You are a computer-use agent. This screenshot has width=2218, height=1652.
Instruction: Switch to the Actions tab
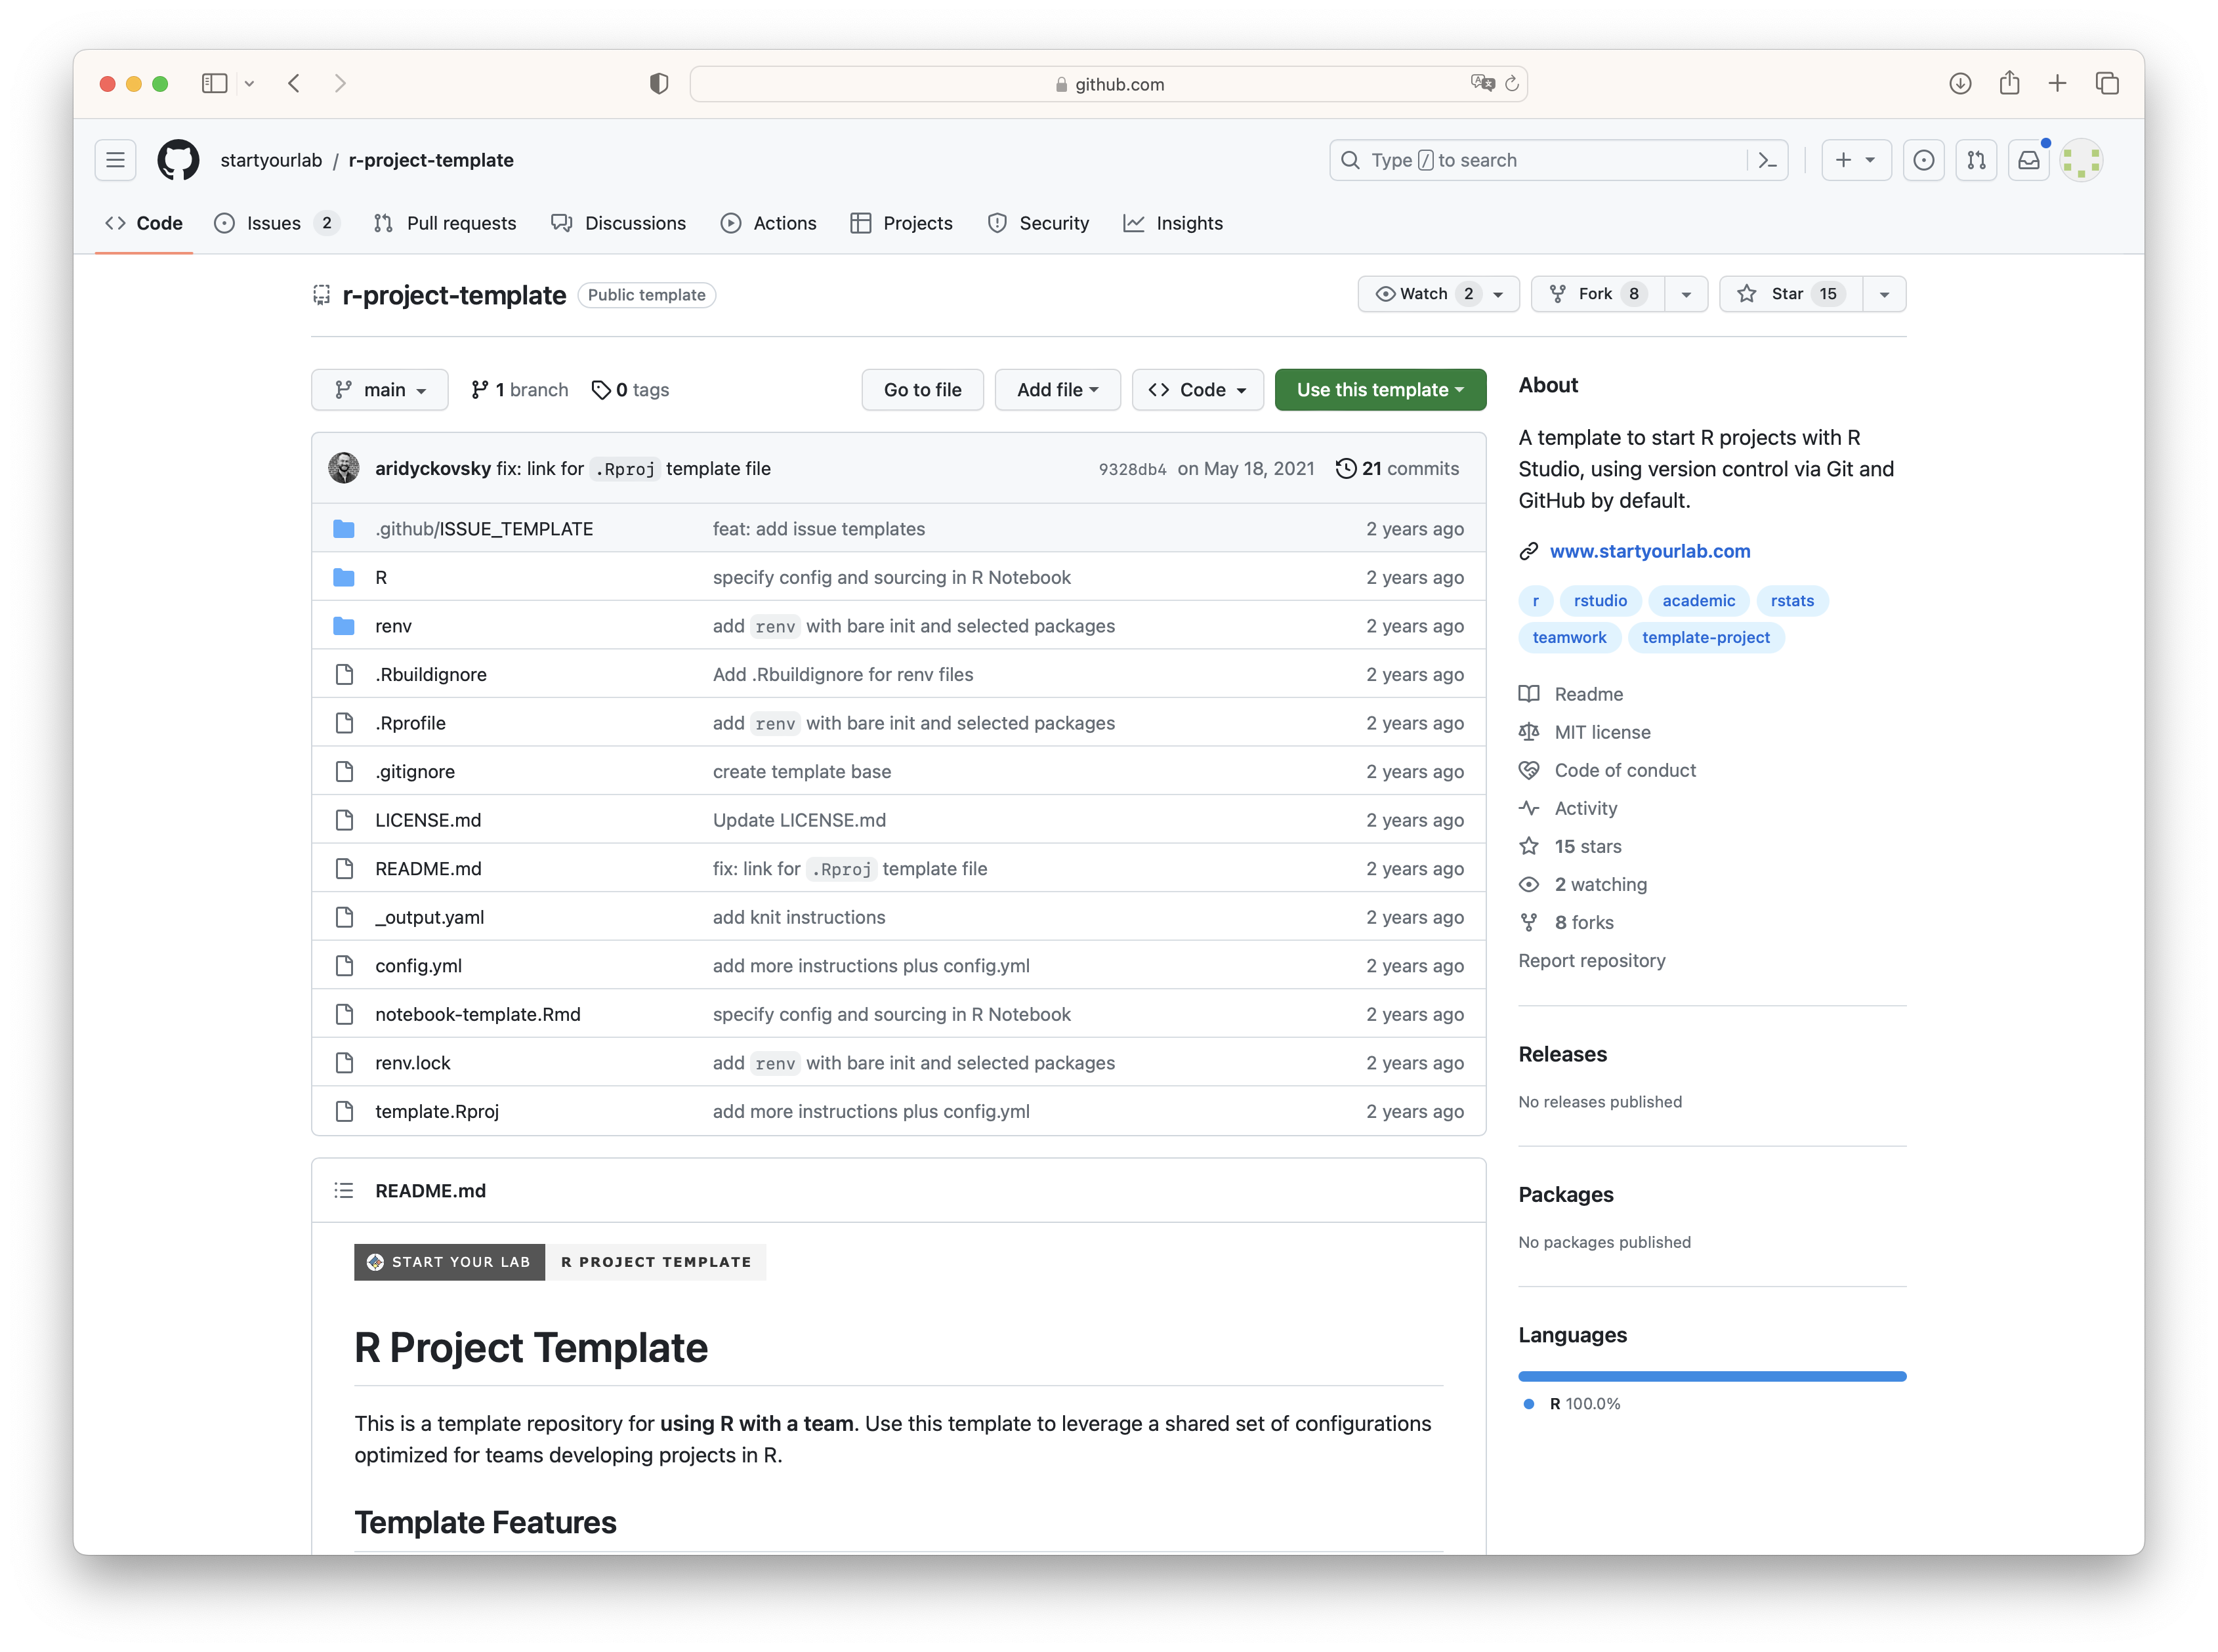pyautogui.click(x=768, y=223)
